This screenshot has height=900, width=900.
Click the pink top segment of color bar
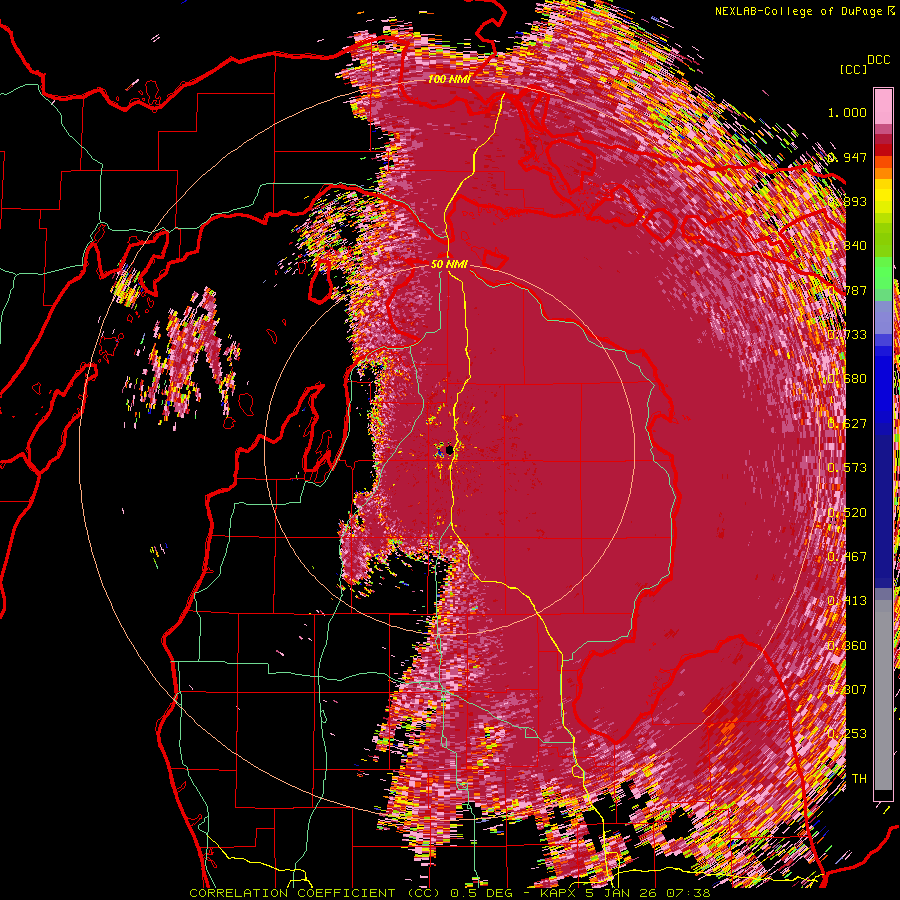click(x=883, y=106)
